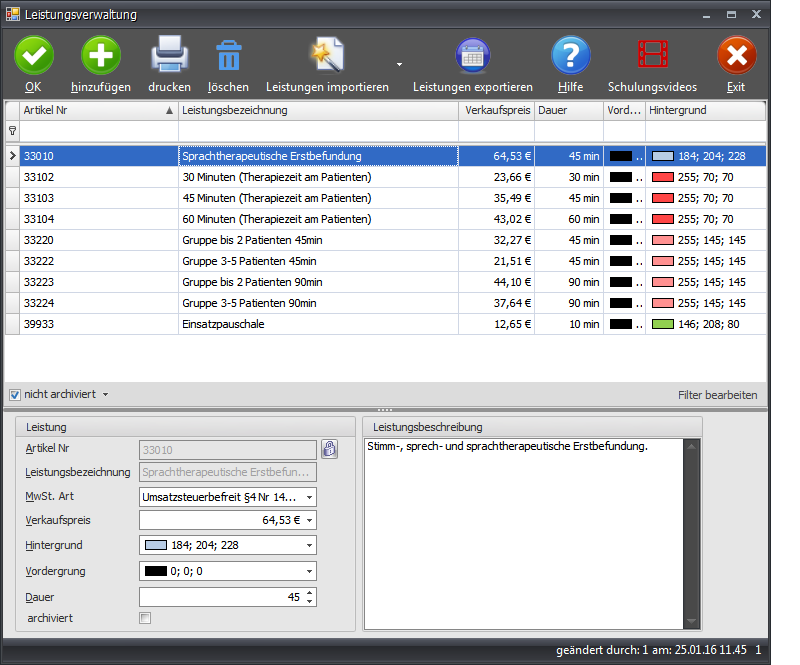This screenshot has height=665, width=800.
Task: Open the Hilfe question mark icon
Action: tap(570, 56)
